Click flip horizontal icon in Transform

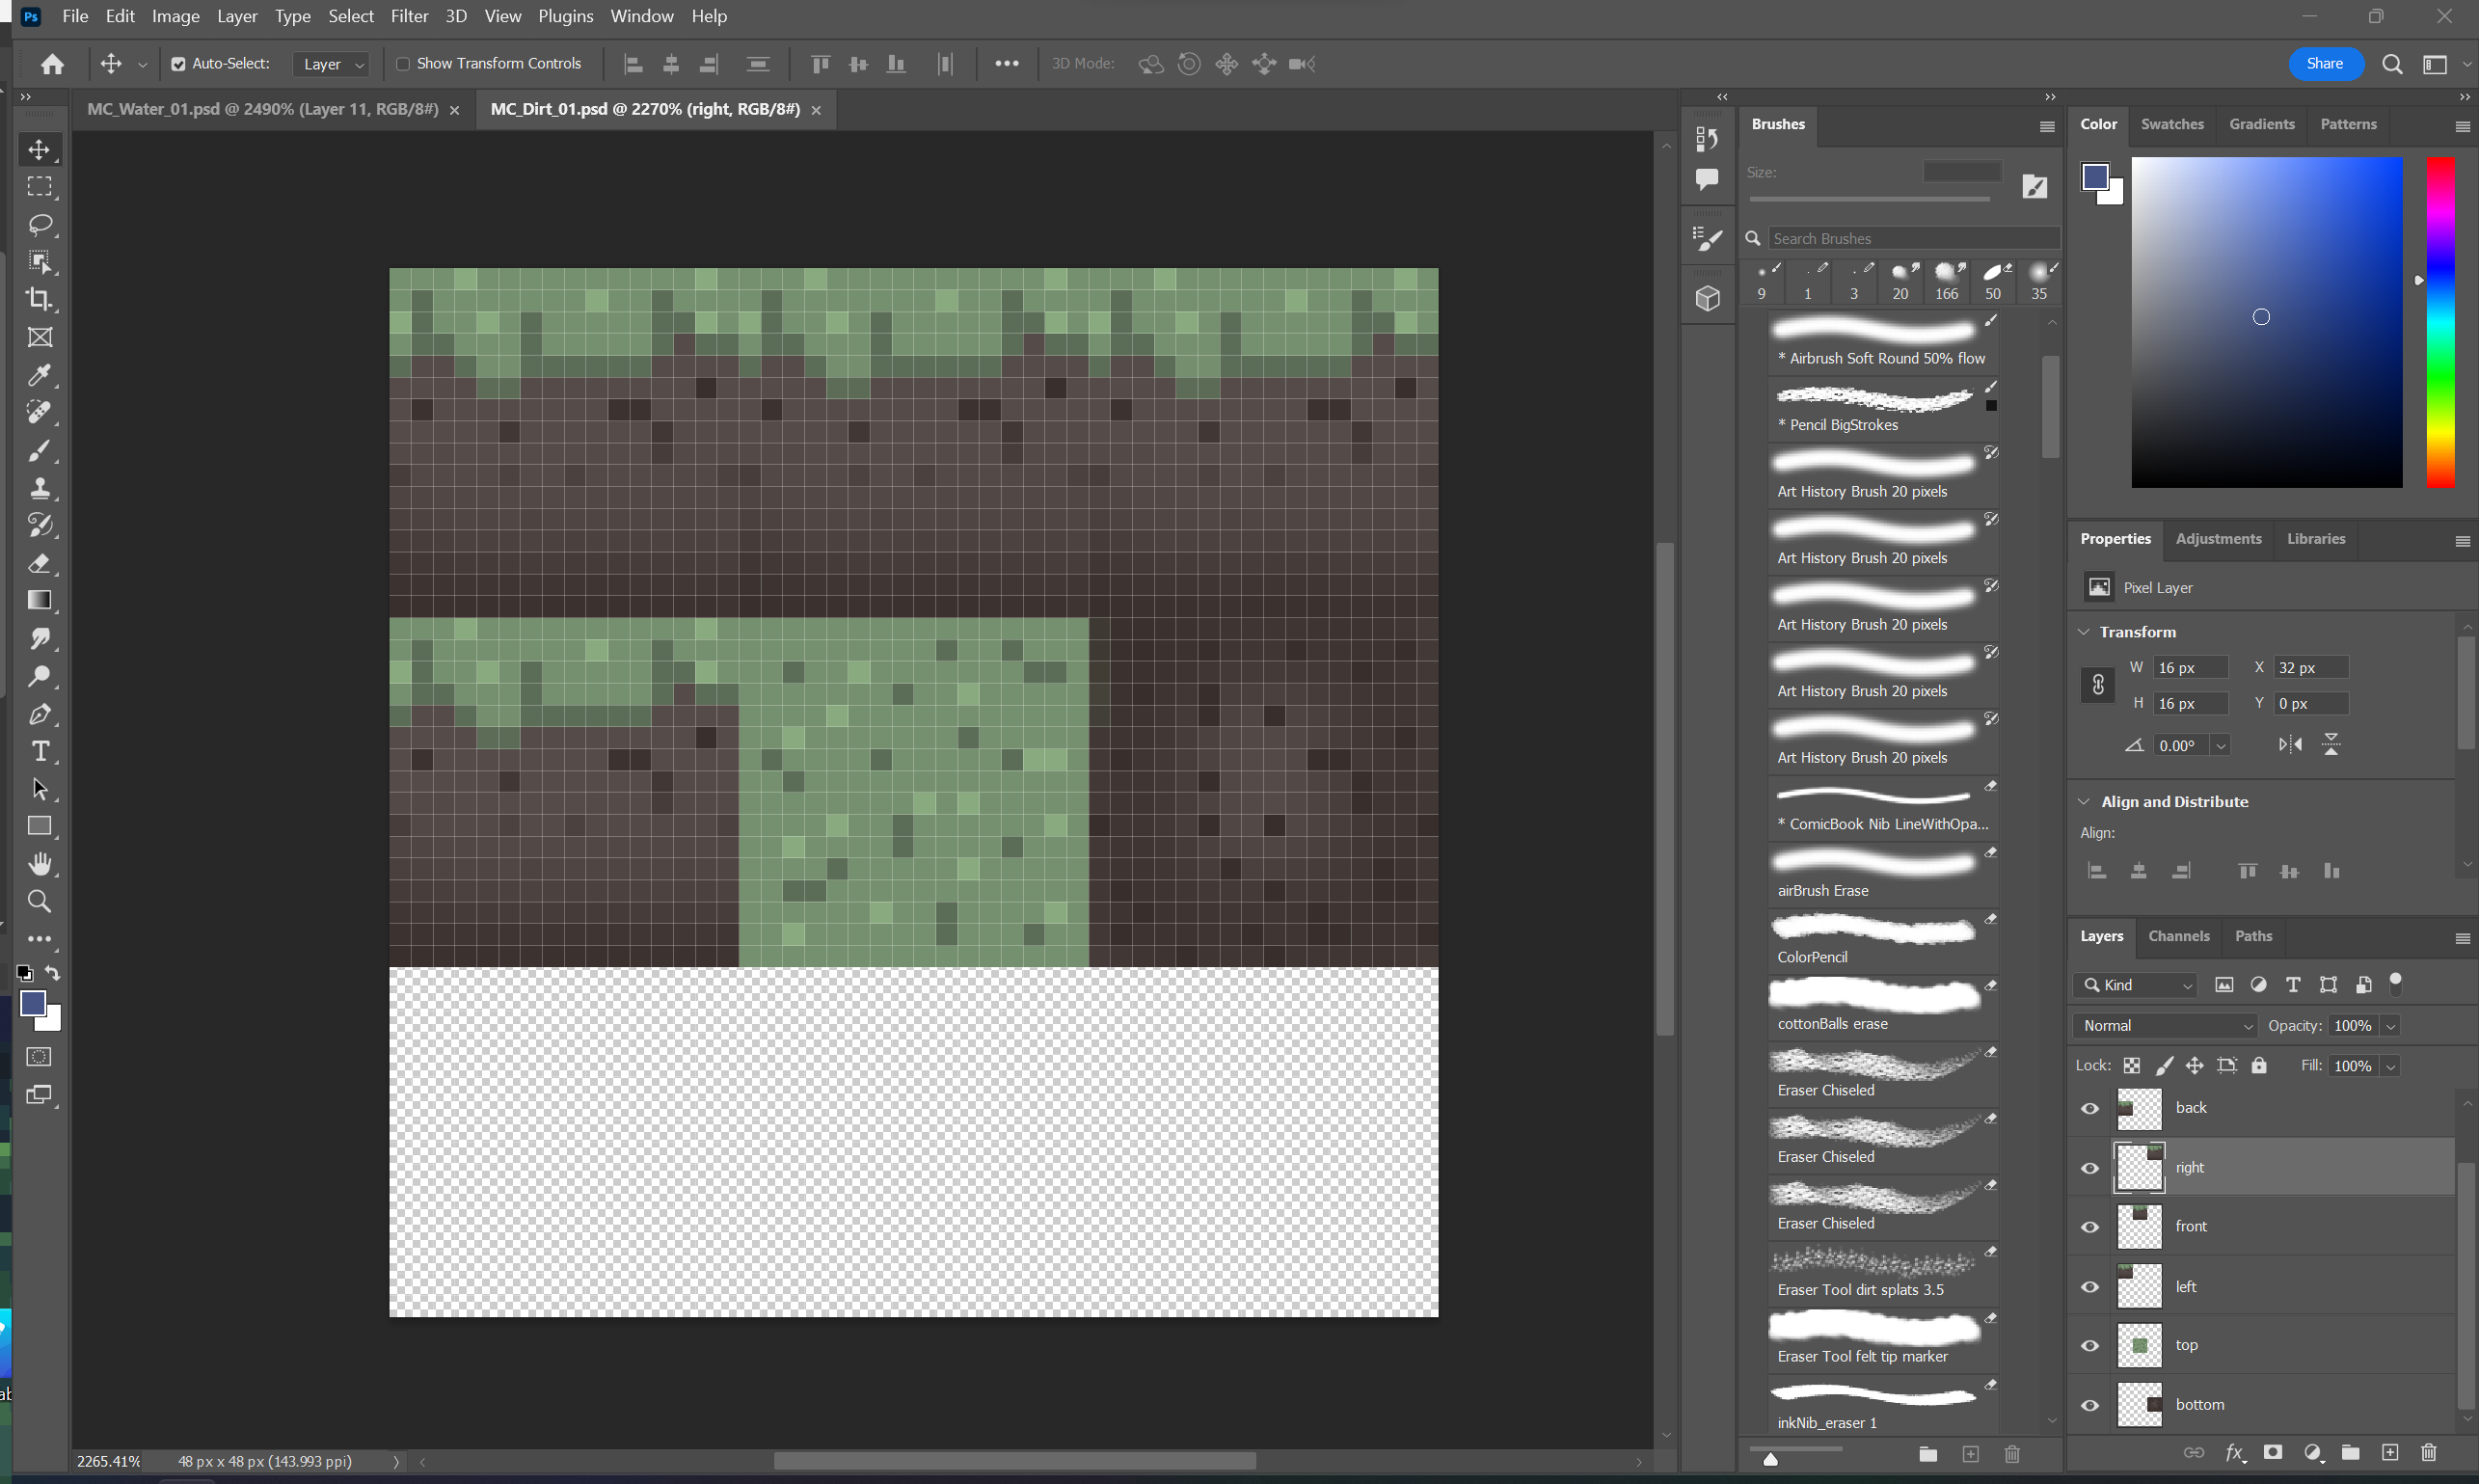2290,744
